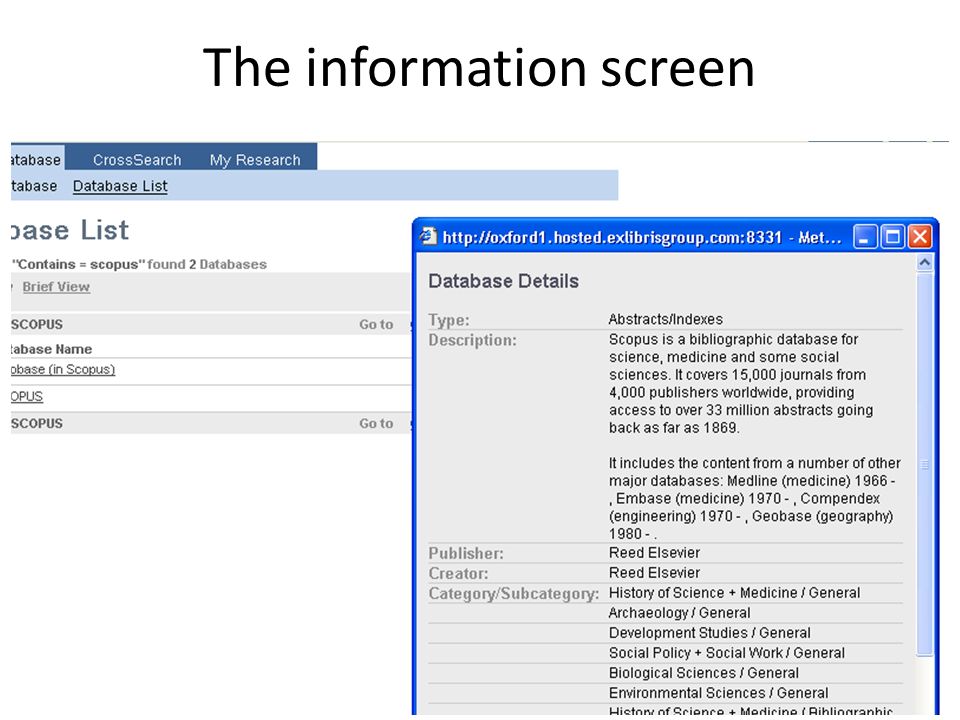Select the 'Abstracts/Indexes' type value
The image size is (960, 720).
click(x=666, y=319)
